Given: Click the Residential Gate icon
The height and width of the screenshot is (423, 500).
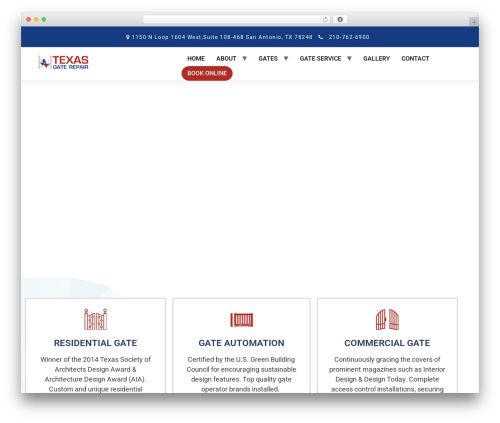Looking at the screenshot, I should (96, 319).
